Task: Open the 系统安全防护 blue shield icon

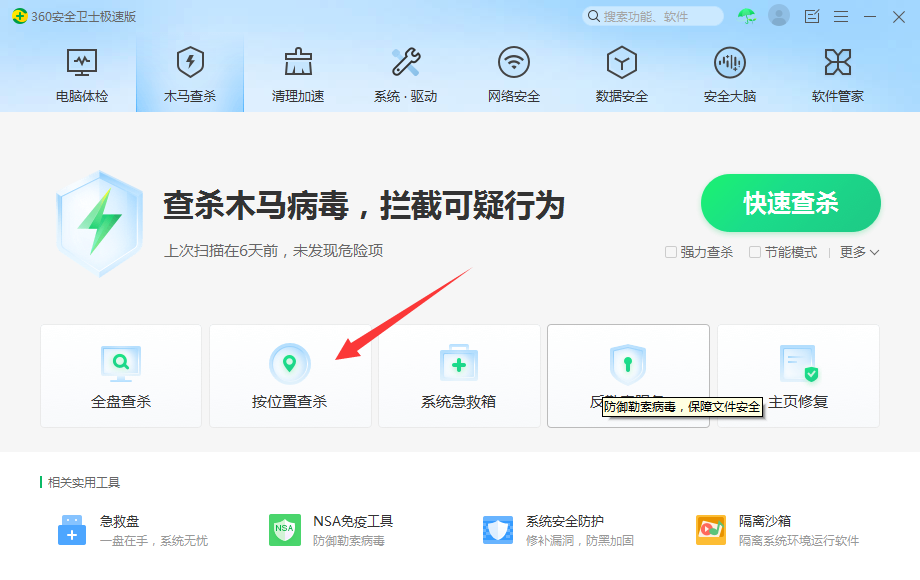Action: [x=498, y=530]
